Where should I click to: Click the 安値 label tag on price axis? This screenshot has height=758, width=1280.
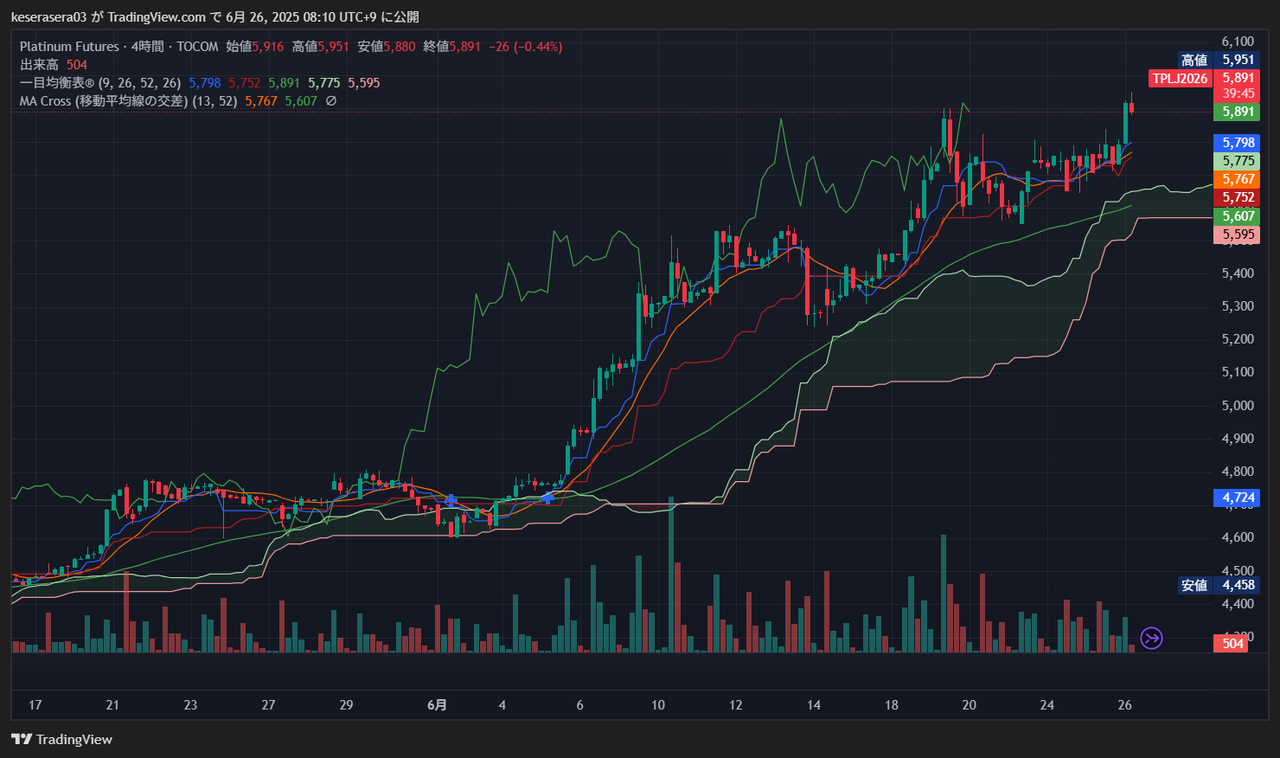pyautogui.click(x=1194, y=585)
